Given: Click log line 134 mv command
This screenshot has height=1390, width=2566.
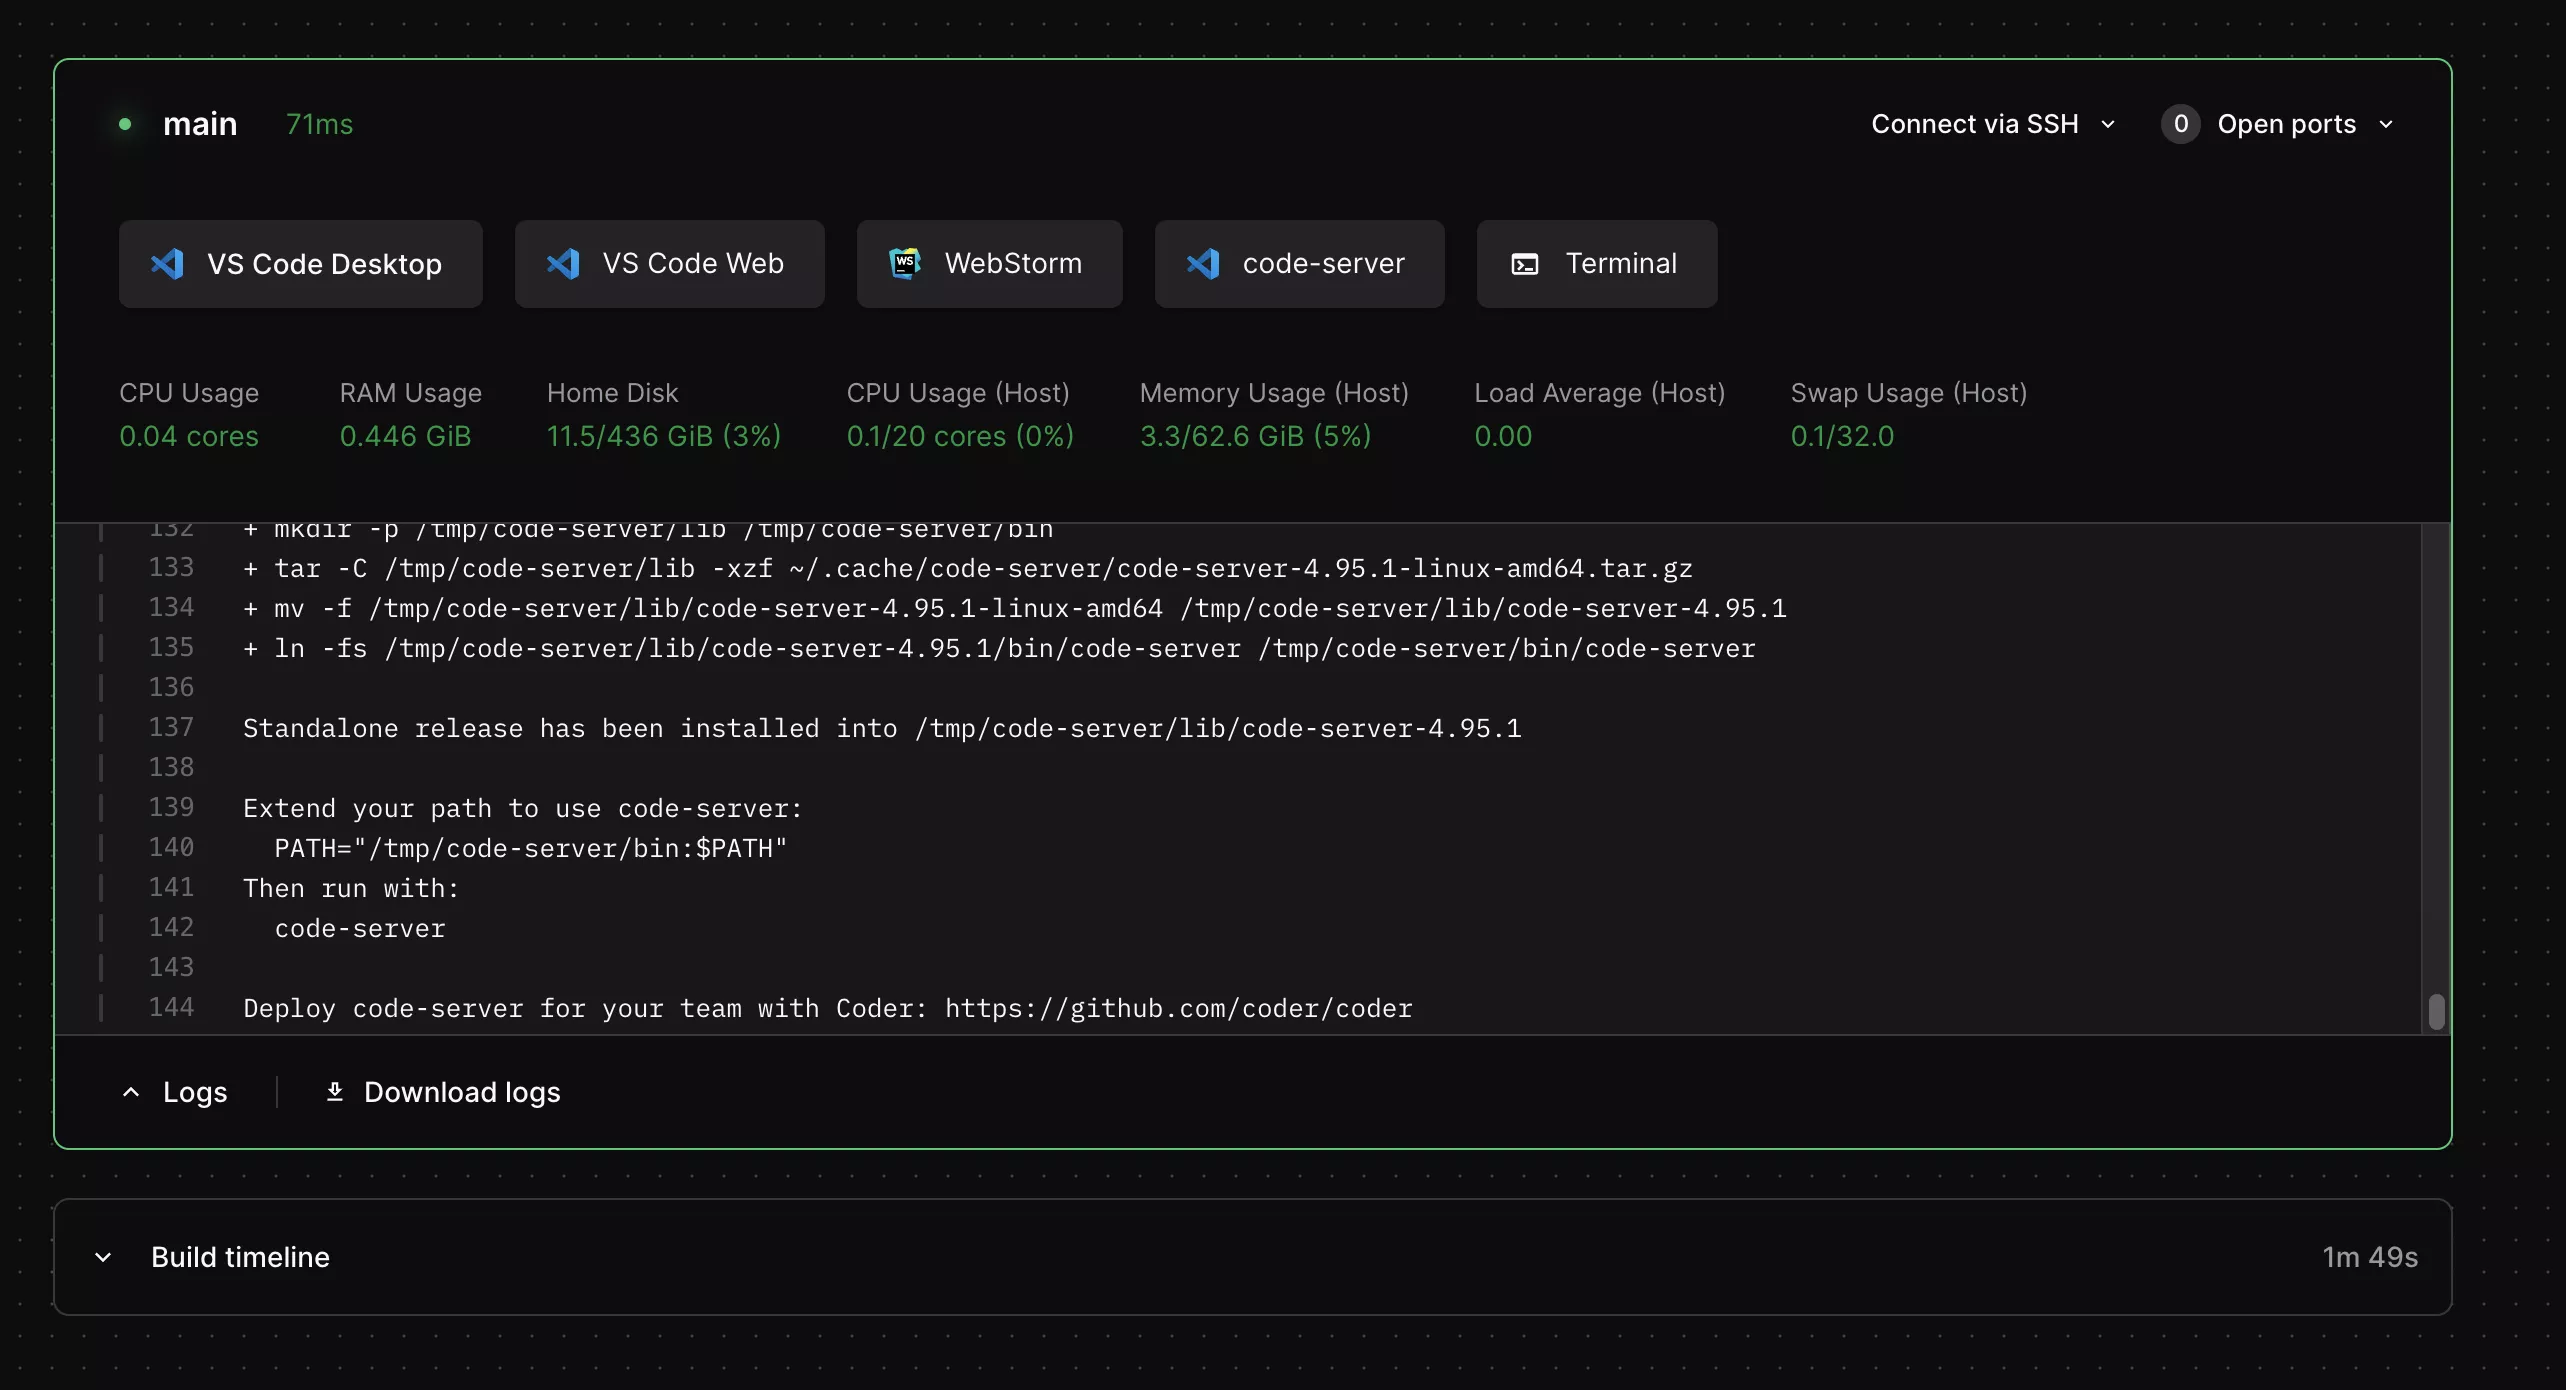Looking at the screenshot, I should click(x=1015, y=608).
